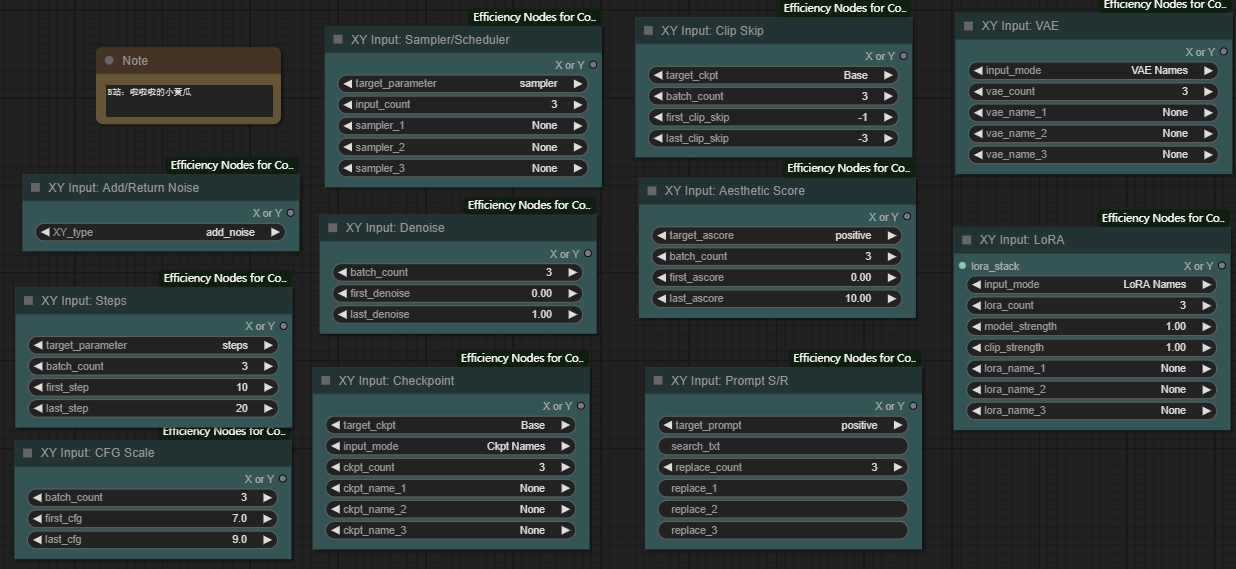Collapse the XY Input: VAE node
Screen dimensions: 1236x569
[x=968, y=26]
